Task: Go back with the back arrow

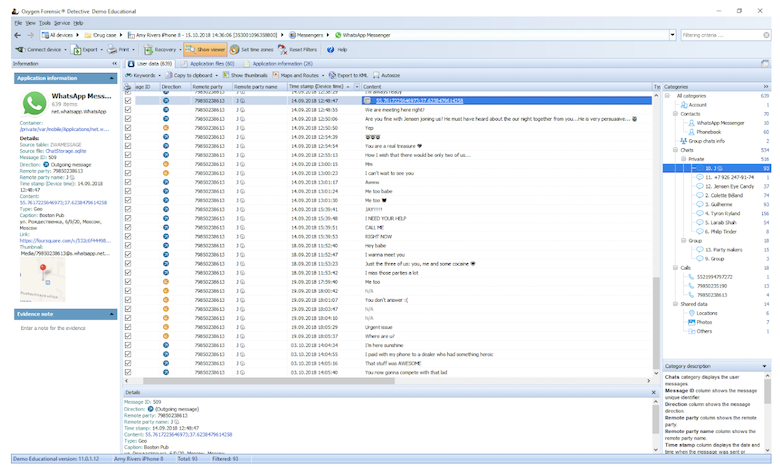Action: pos(18,35)
